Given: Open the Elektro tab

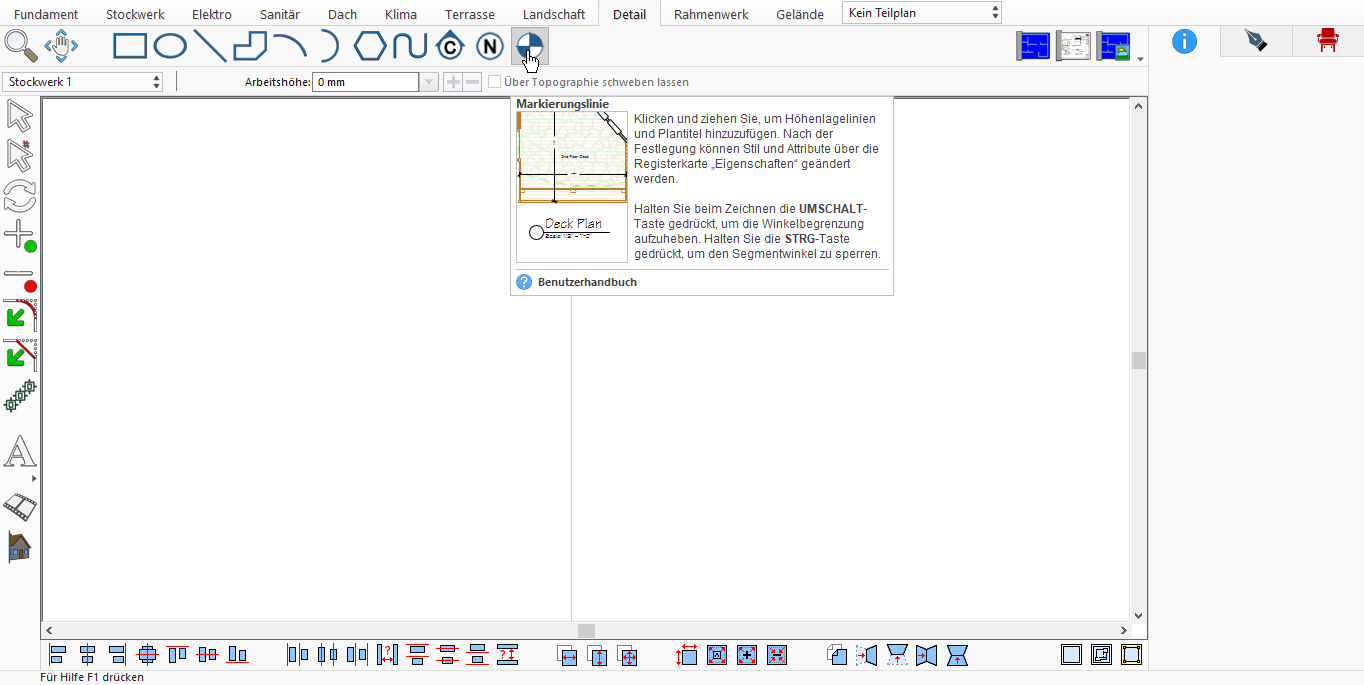Looking at the screenshot, I should coord(212,14).
